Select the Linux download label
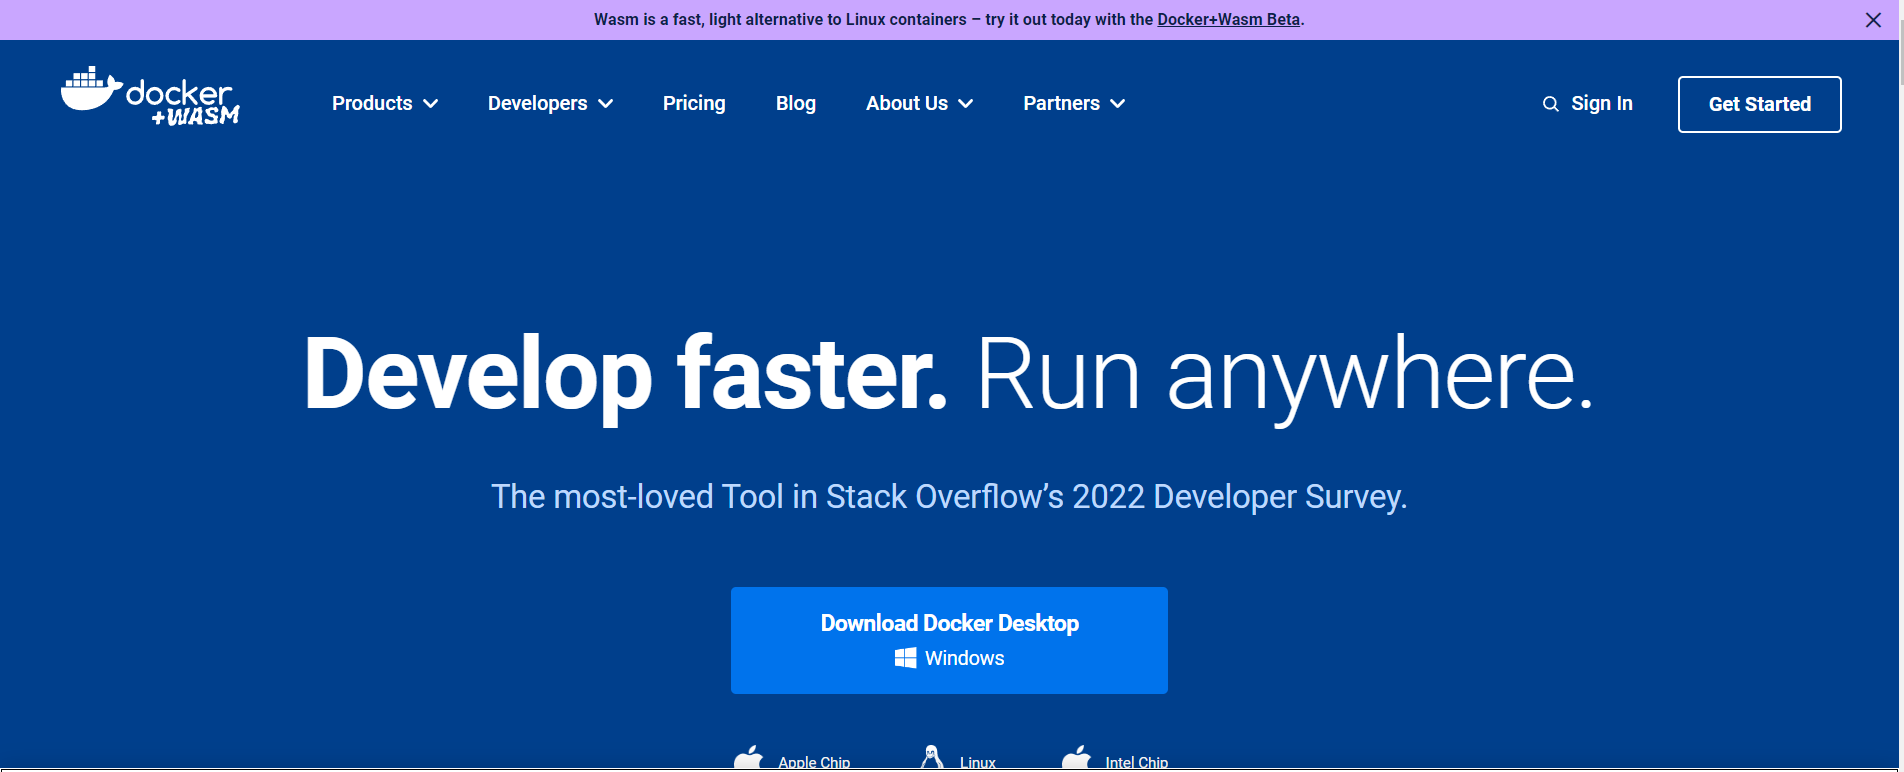This screenshot has width=1904, height=772. pos(978,762)
